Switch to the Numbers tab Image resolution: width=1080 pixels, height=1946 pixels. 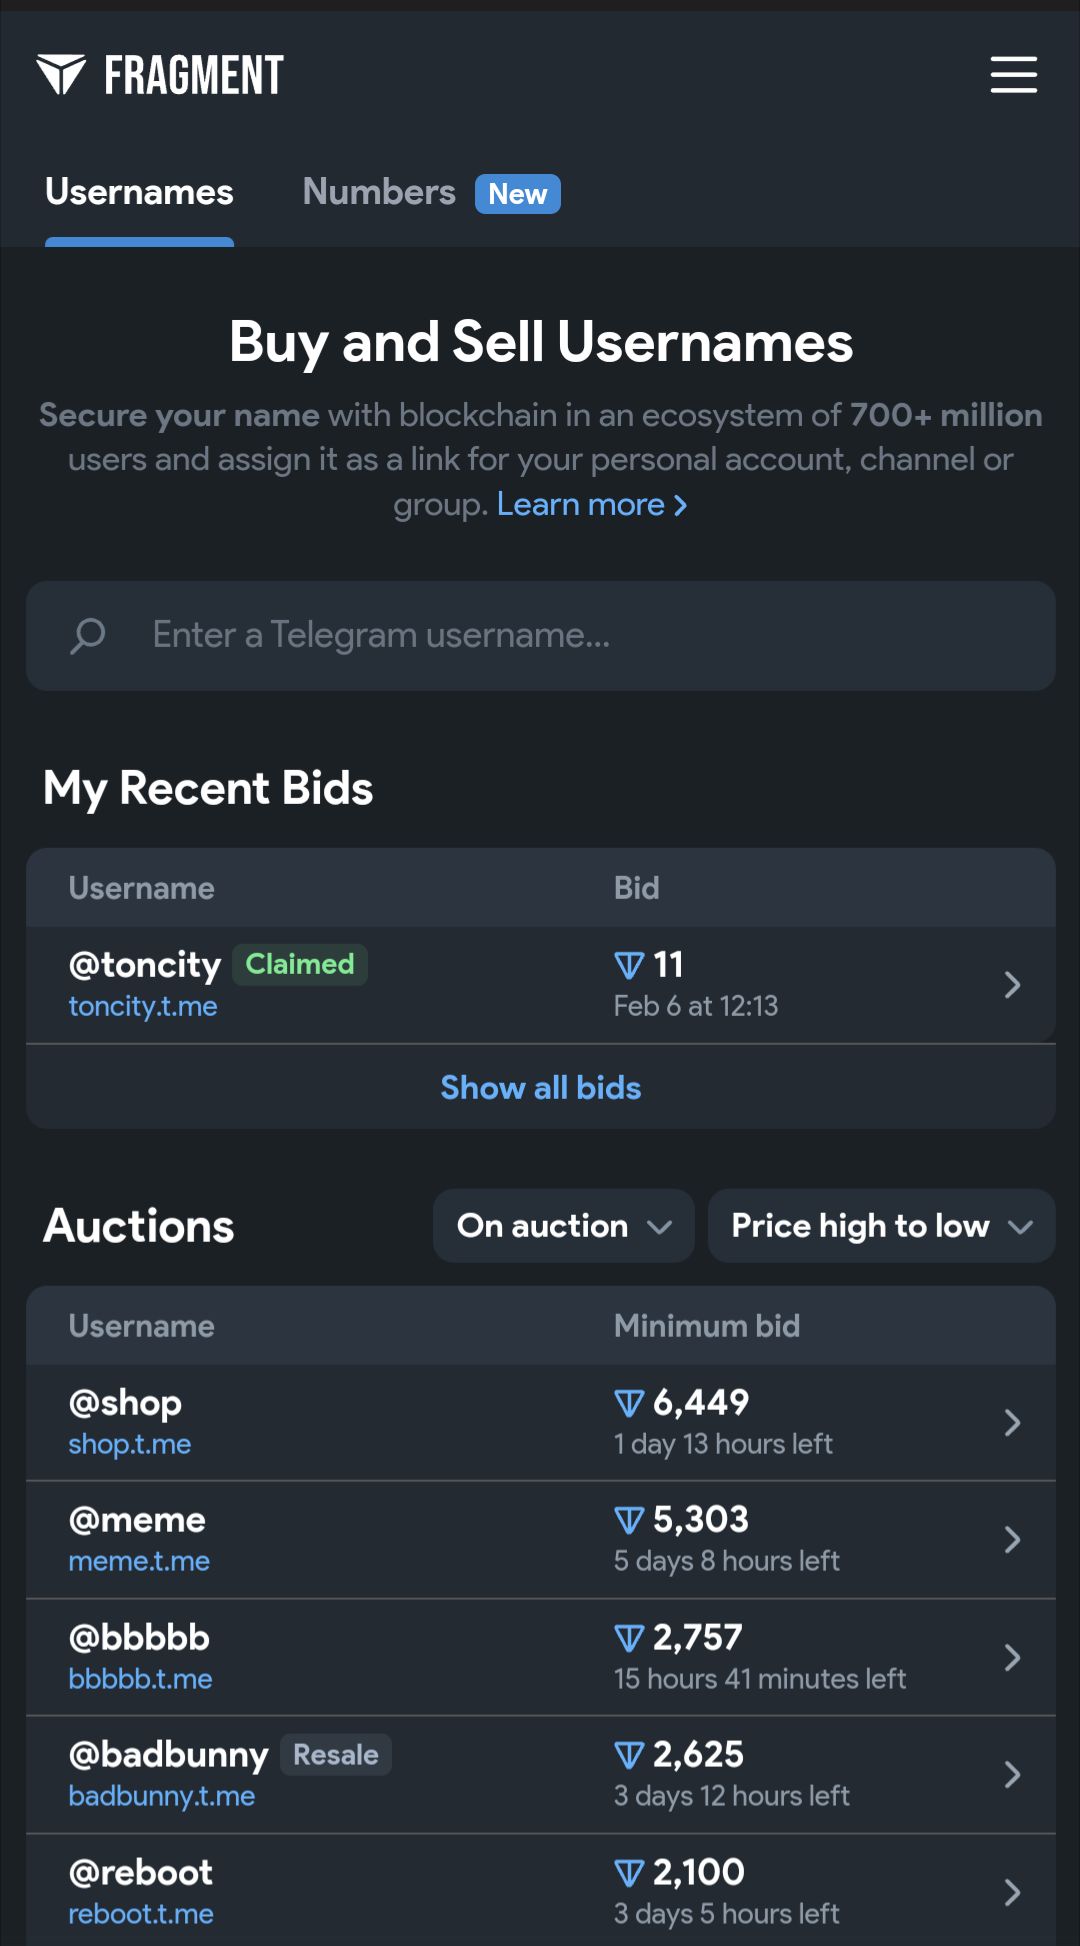pos(379,192)
